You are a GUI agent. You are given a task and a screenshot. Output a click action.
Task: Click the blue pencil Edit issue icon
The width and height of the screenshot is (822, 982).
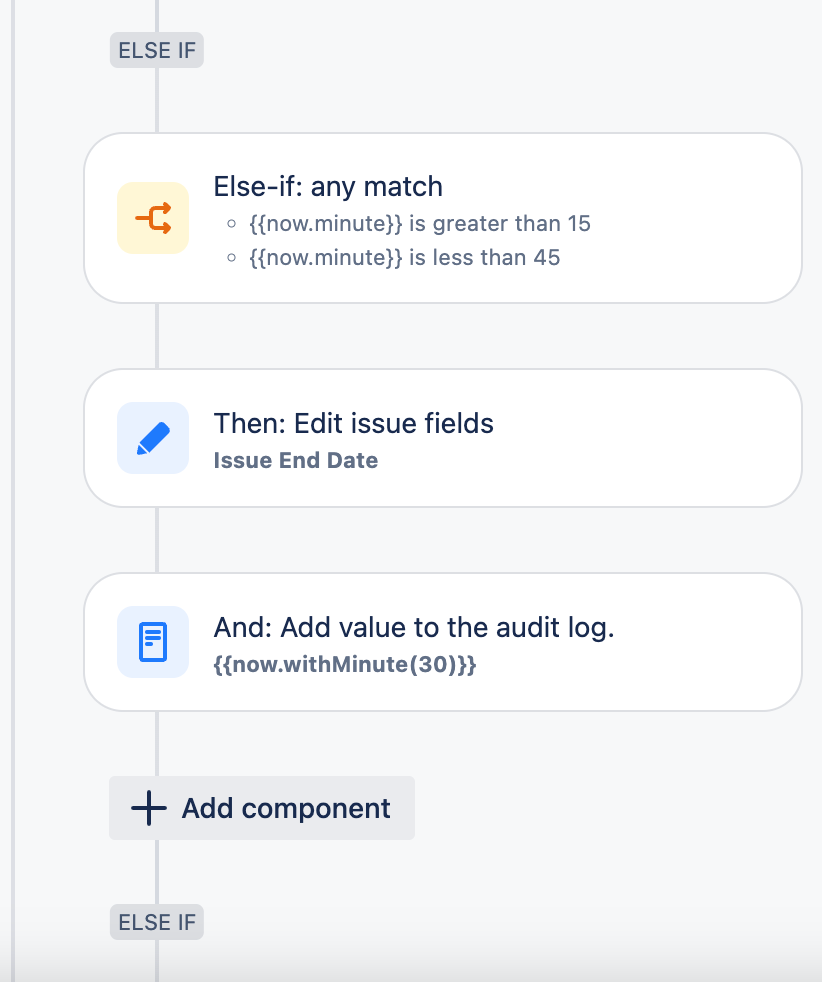[x=153, y=438]
